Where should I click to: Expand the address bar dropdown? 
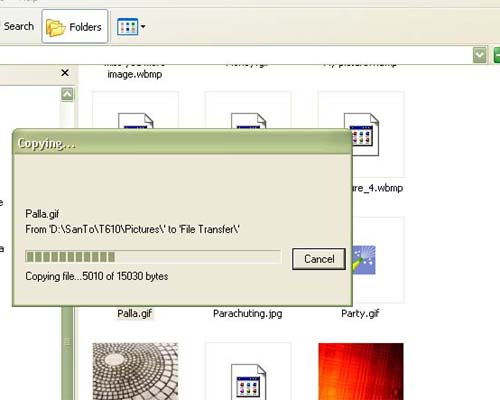pyautogui.click(x=479, y=55)
